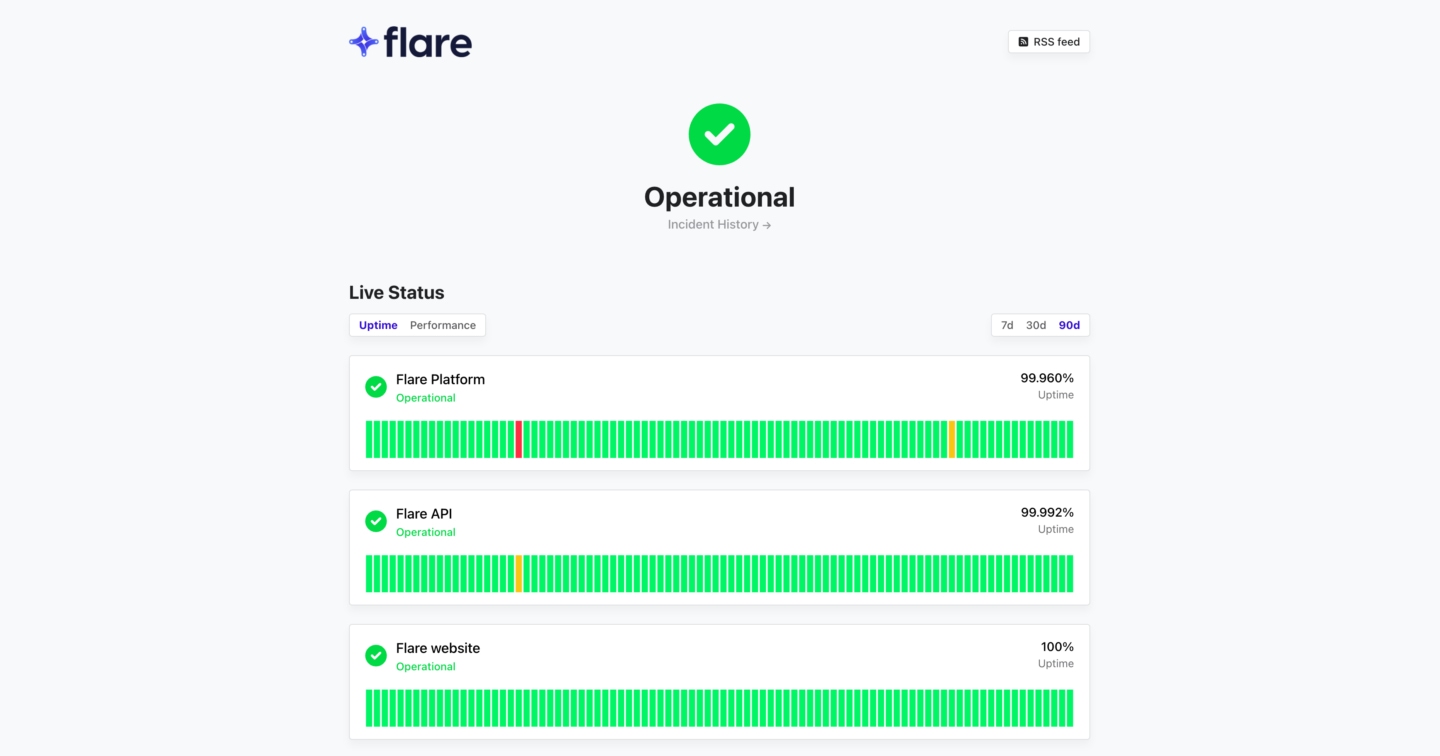Click the green Operational checkmark icon
1440x756 pixels.
(x=719, y=133)
